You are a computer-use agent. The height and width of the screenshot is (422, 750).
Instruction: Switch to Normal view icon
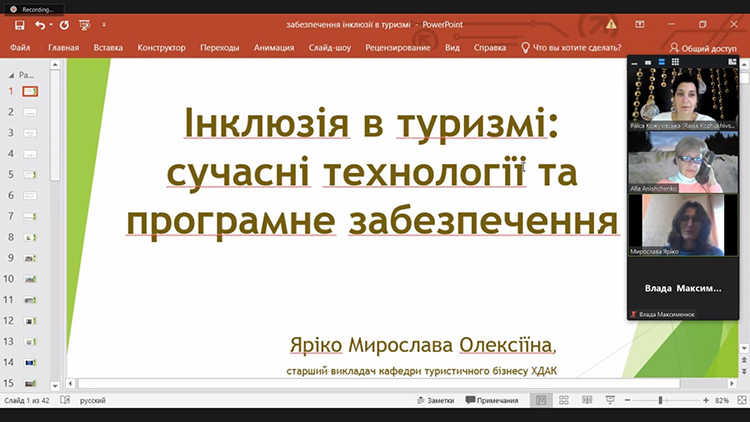541,400
